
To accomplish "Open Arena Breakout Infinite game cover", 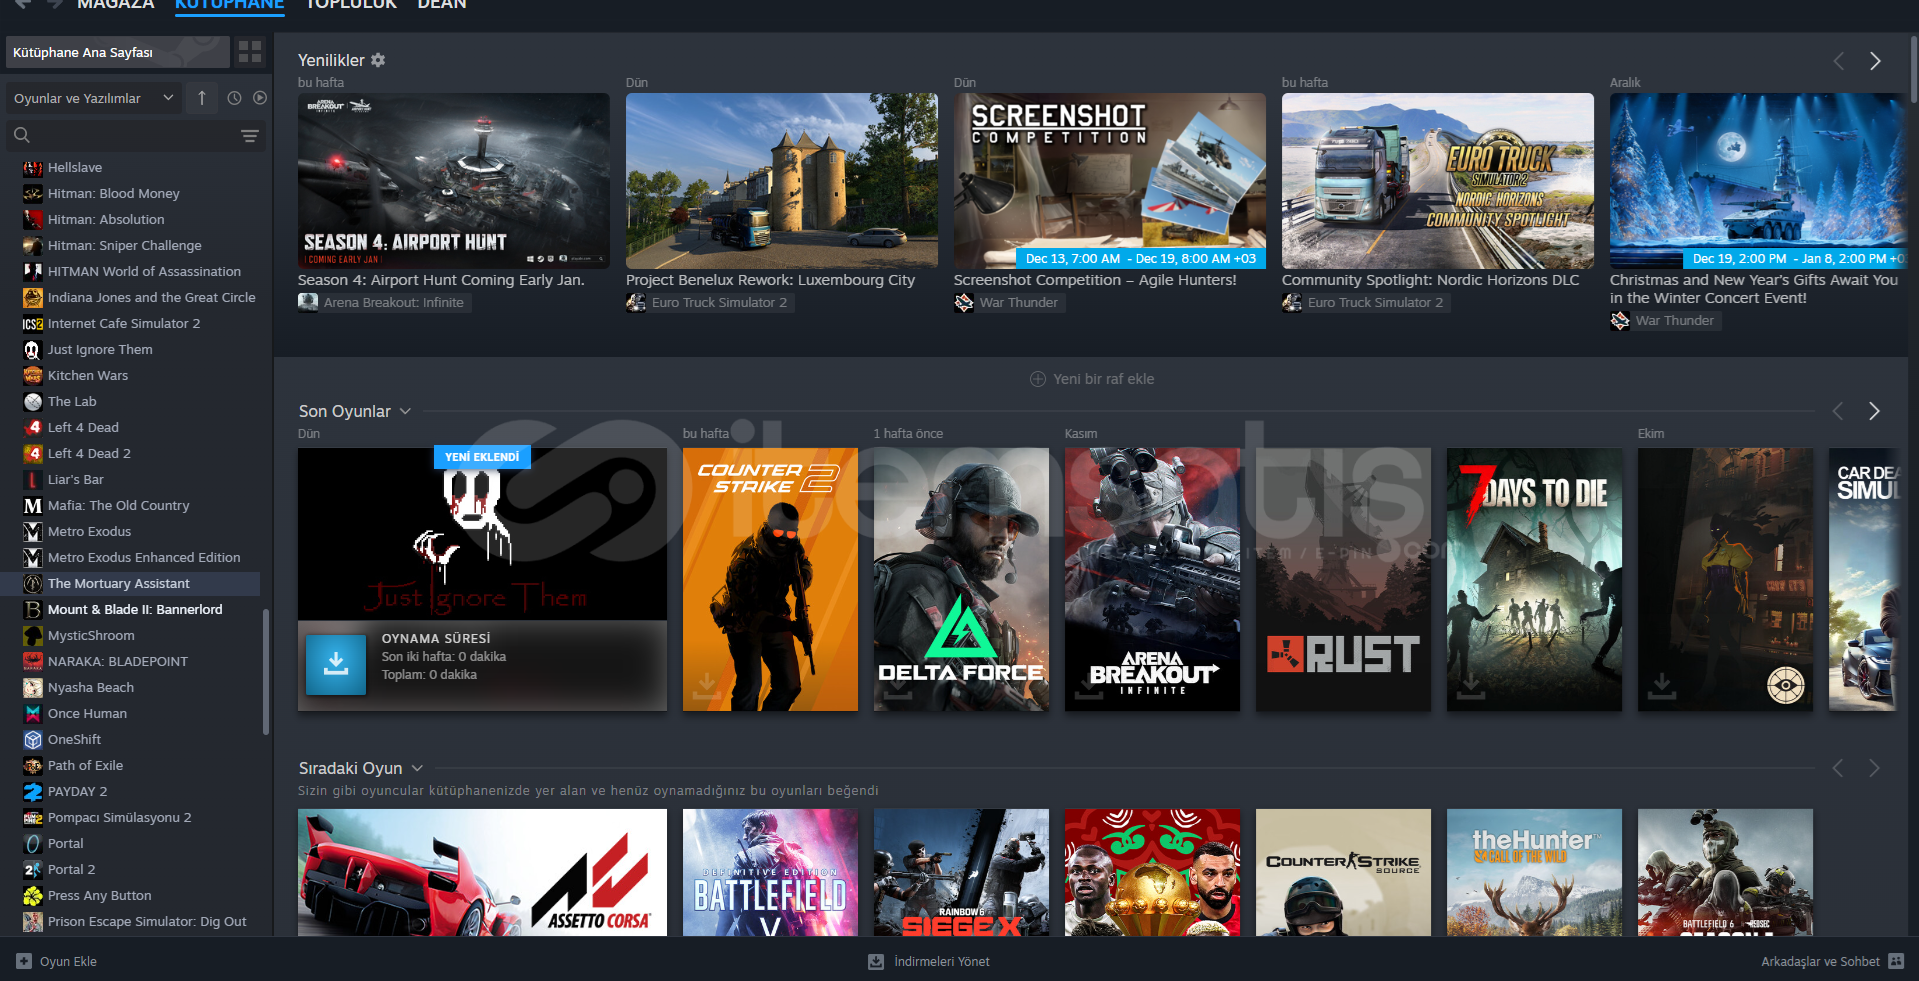I will (1152, 580).
